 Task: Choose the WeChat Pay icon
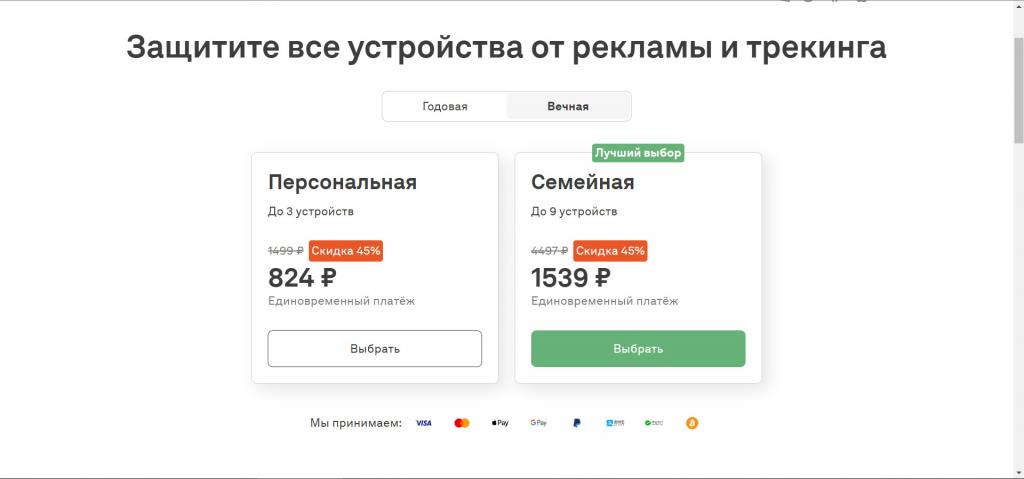[654, 423]
